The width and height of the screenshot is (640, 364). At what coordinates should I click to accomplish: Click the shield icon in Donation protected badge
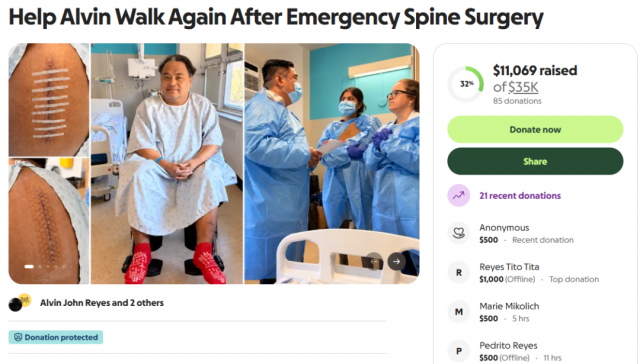[x=18, y=337]
